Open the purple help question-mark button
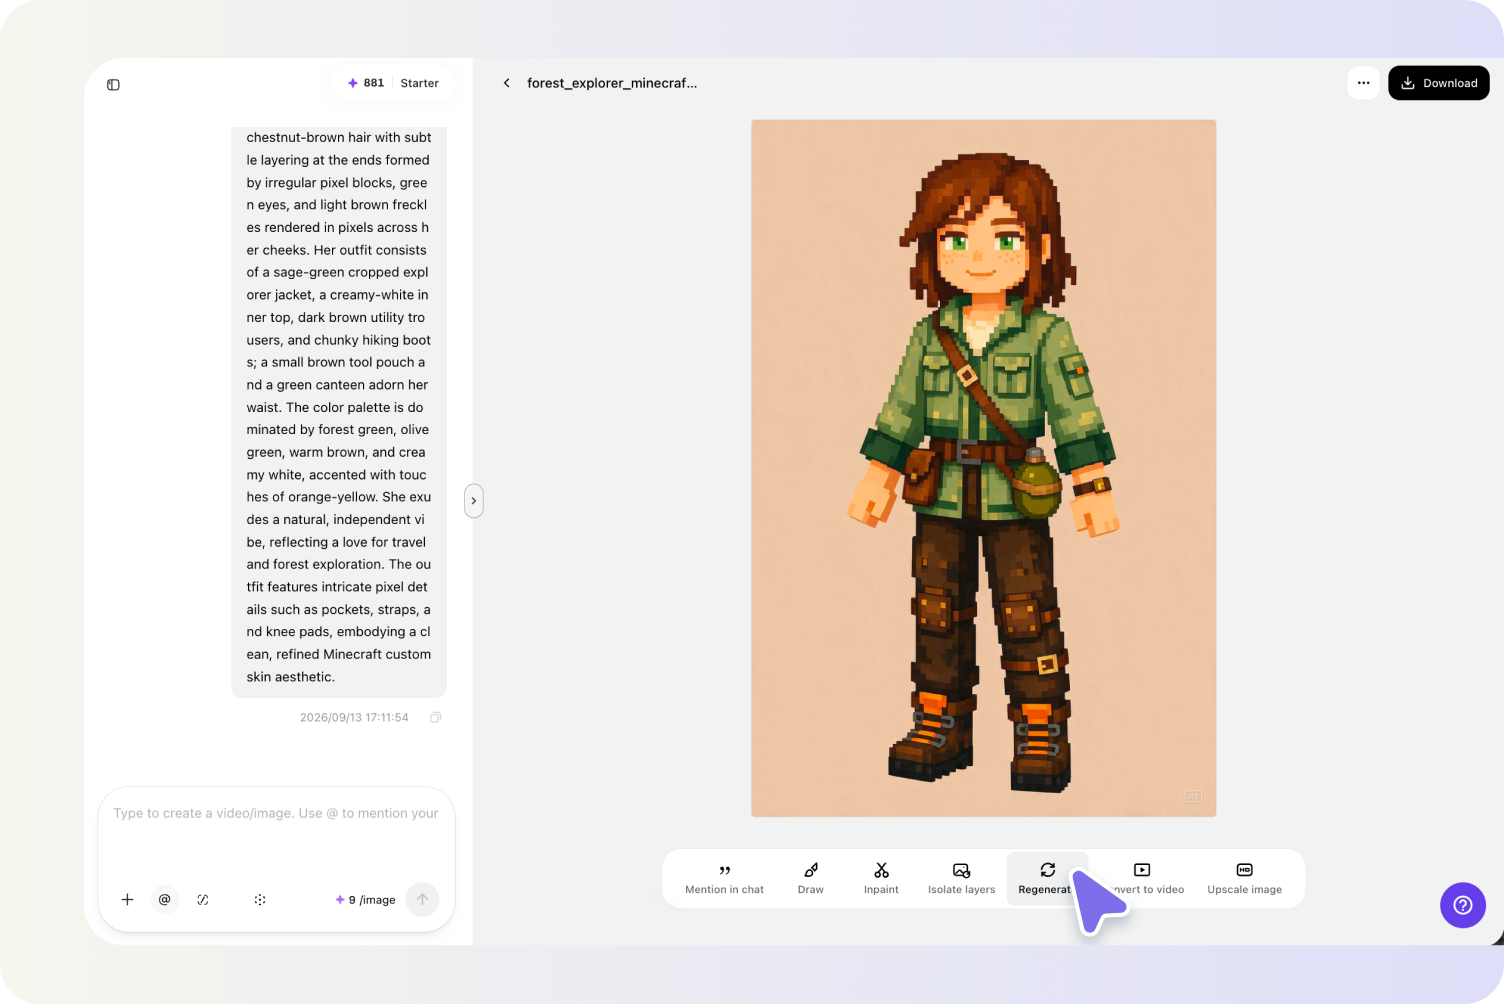 tap(1463, 905)
